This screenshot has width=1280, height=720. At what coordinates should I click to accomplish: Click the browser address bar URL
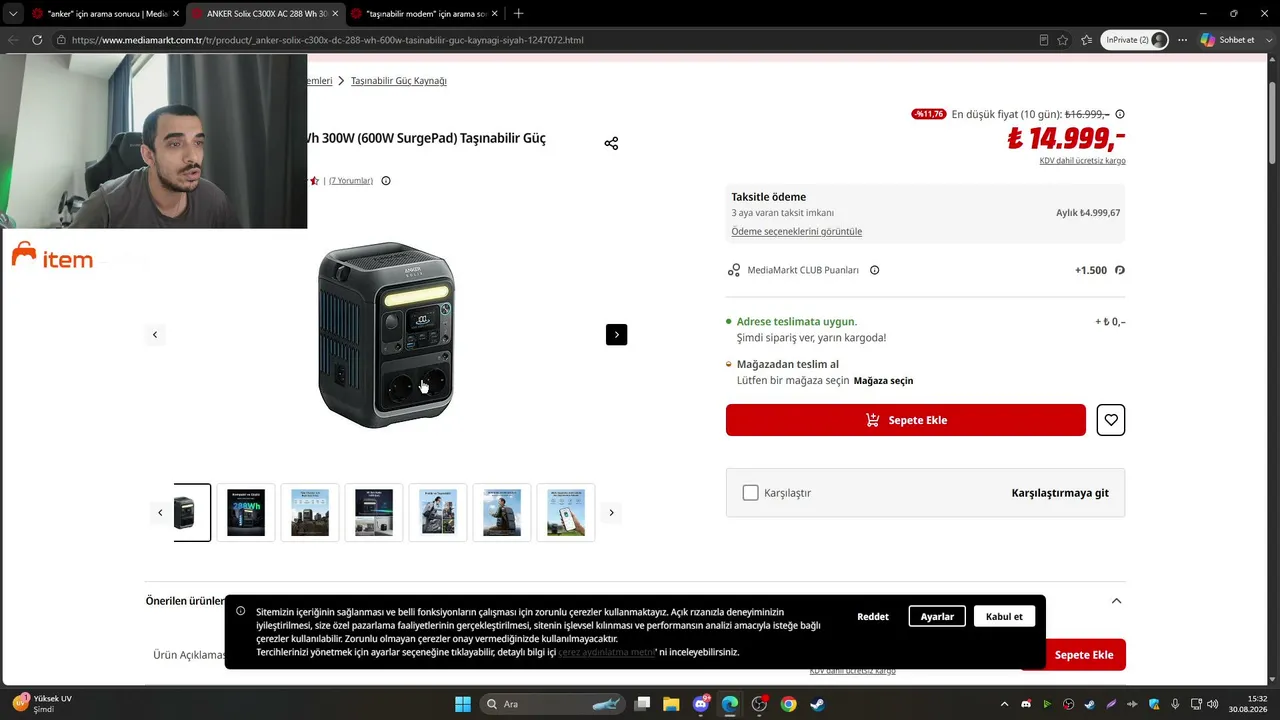(x=328, y=40)
